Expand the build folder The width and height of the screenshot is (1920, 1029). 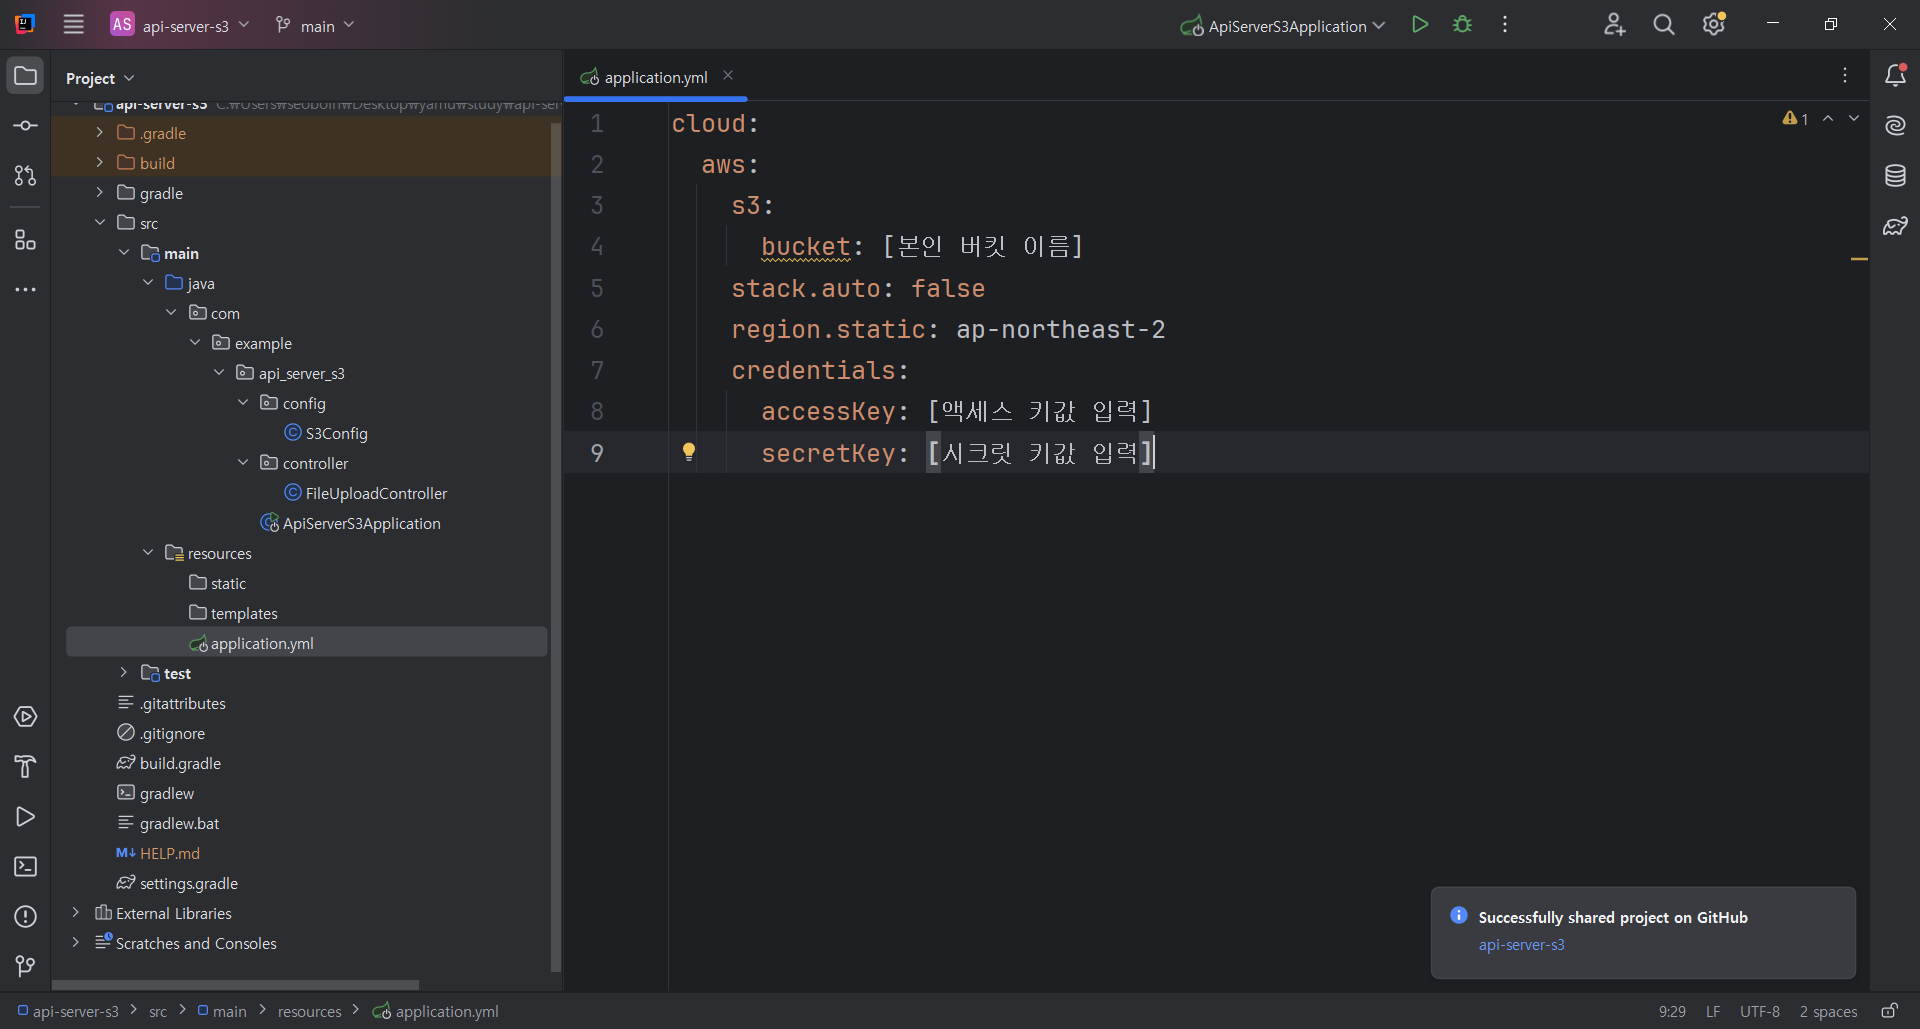(x=99, y=163)
